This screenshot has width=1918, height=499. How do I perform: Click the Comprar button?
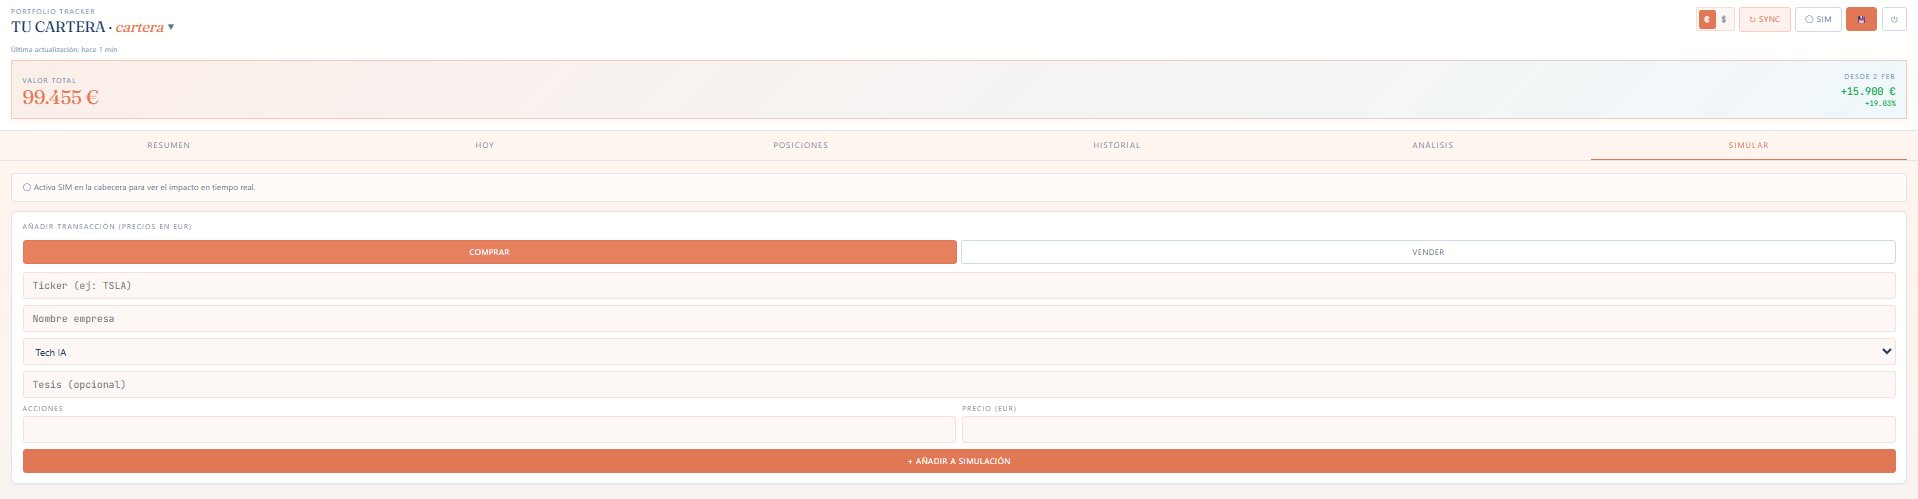(489, 252)
